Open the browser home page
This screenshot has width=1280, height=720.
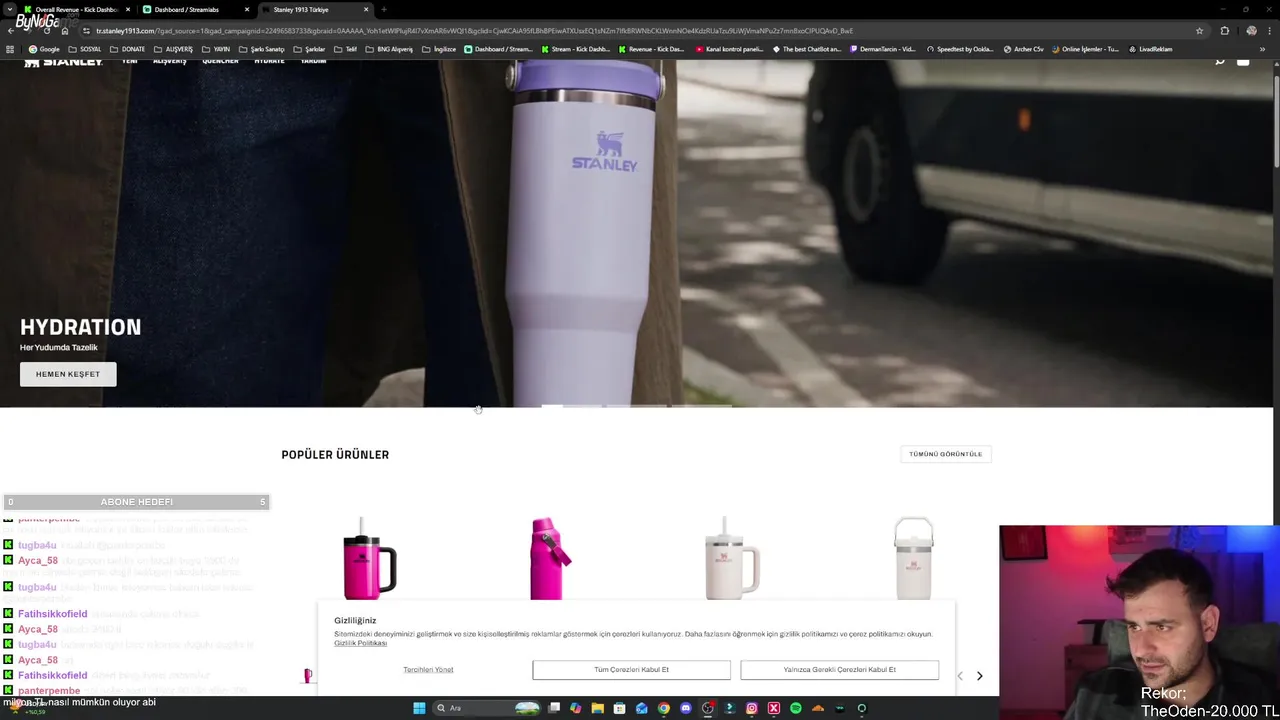65,31
